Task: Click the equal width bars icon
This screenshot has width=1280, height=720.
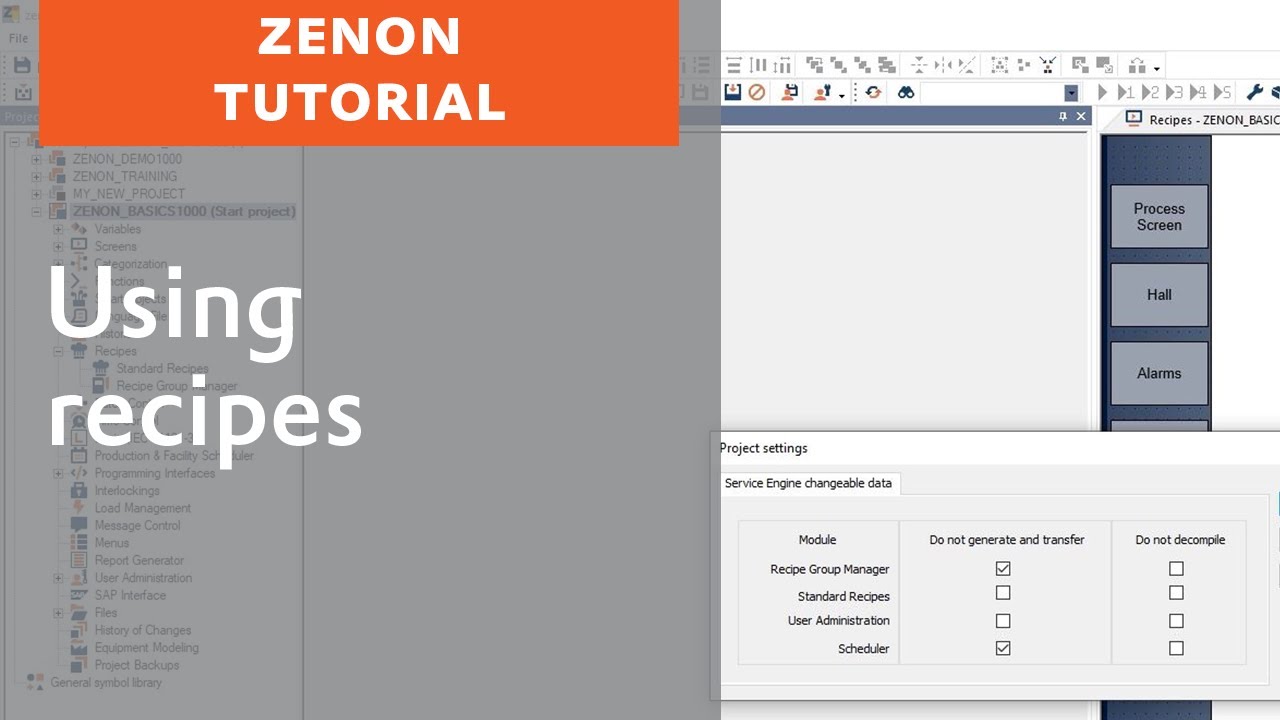Action: [x=781, y=66]
